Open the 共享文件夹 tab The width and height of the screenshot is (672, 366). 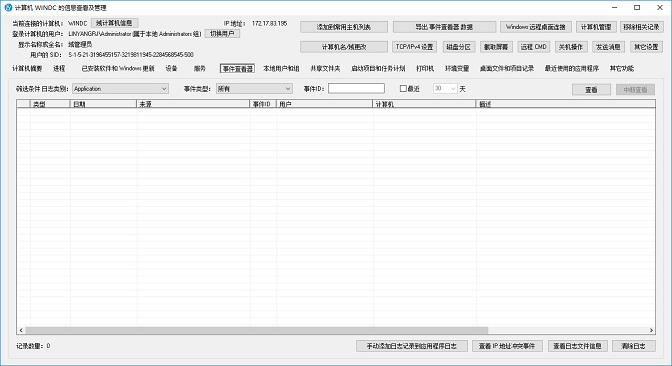point(325,69)
